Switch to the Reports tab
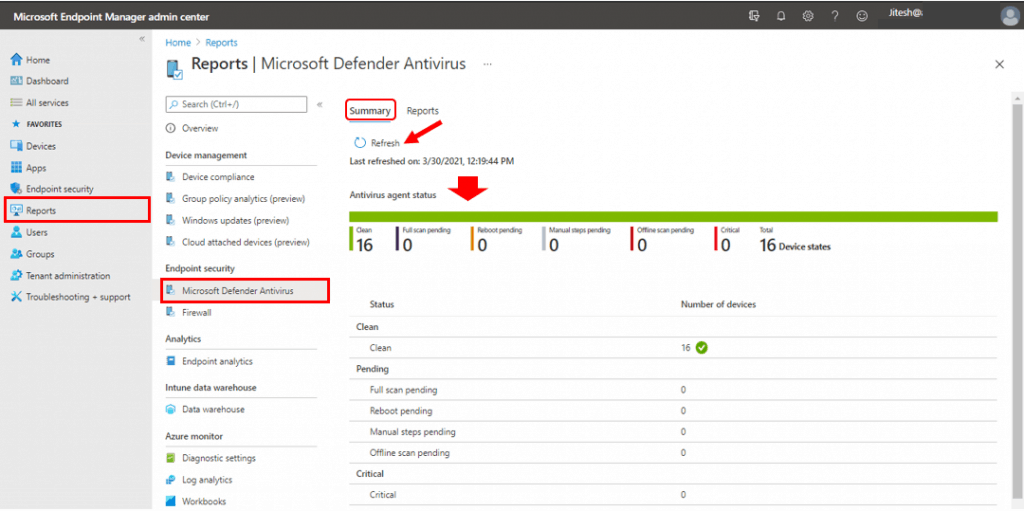This screenshot has height=511, width=1024. [x=423, y=111]
